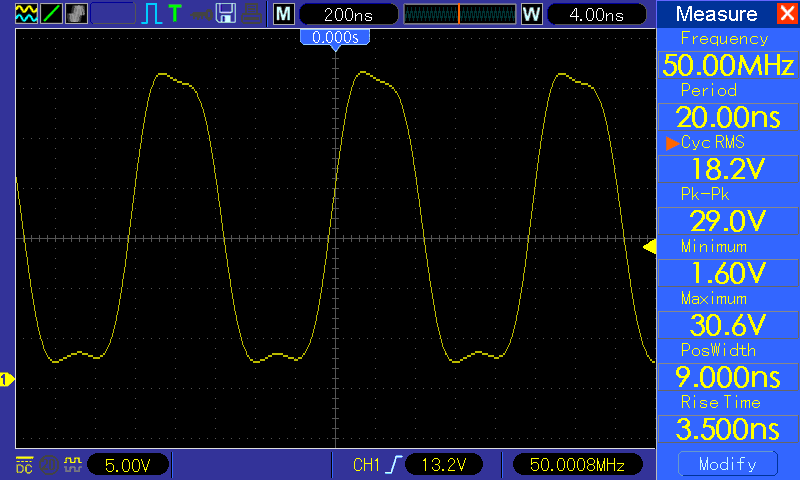Image resolution: width=800 pixels, height=480 pixels.
Task: Click the green T trigger icon
Action: 175,13
